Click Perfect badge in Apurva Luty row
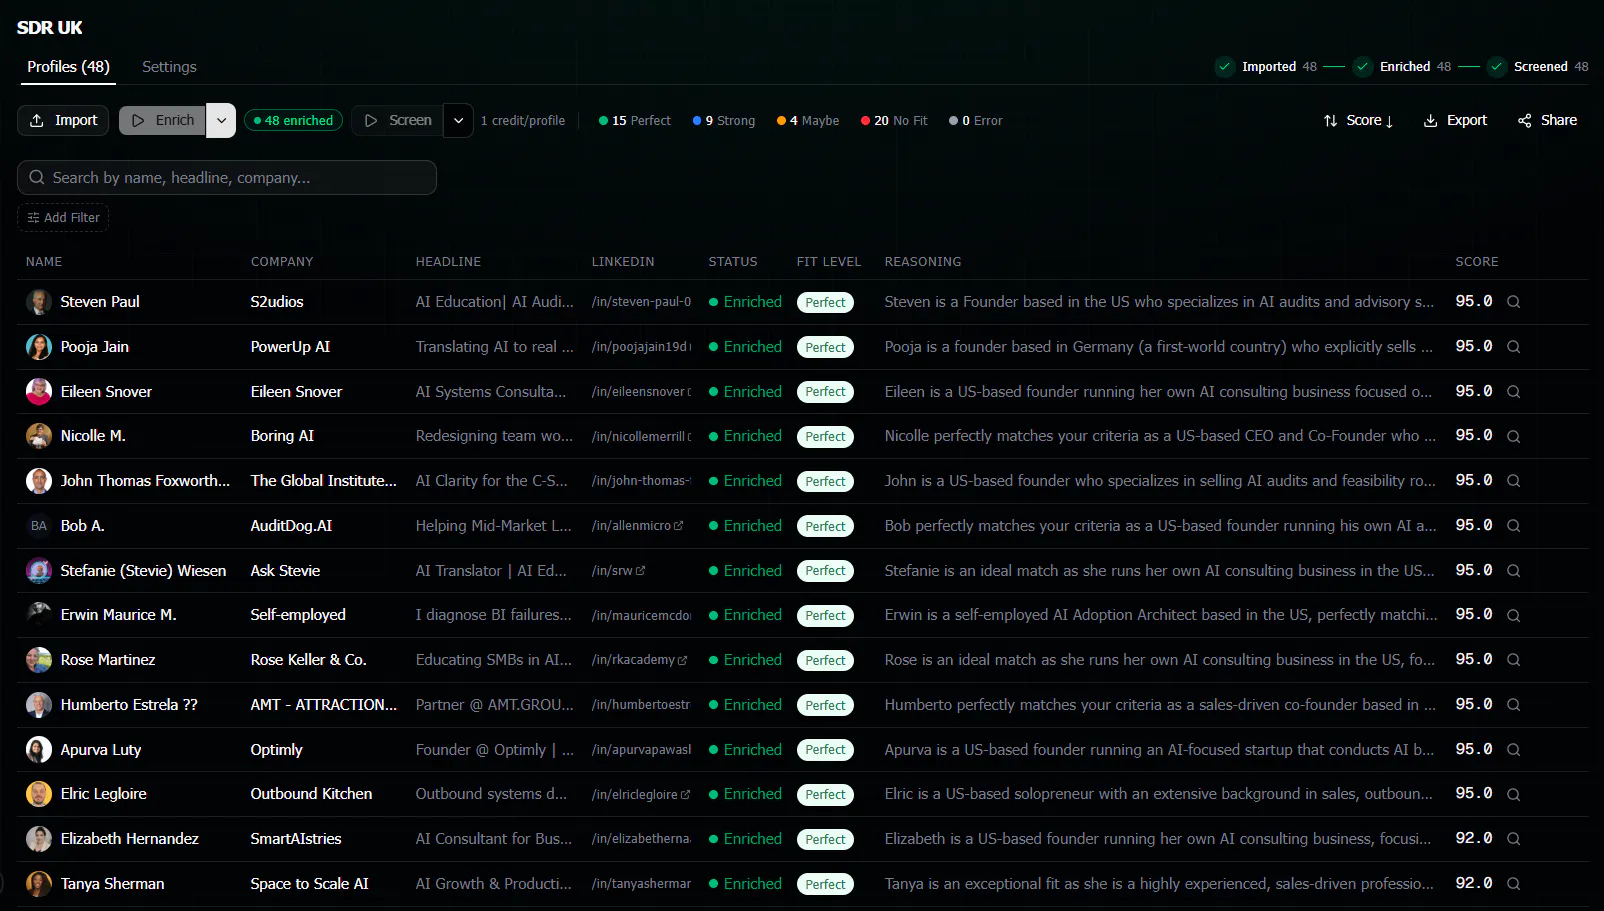Image resolution: width=1604 pixels, height=911 pixels. 825,750
